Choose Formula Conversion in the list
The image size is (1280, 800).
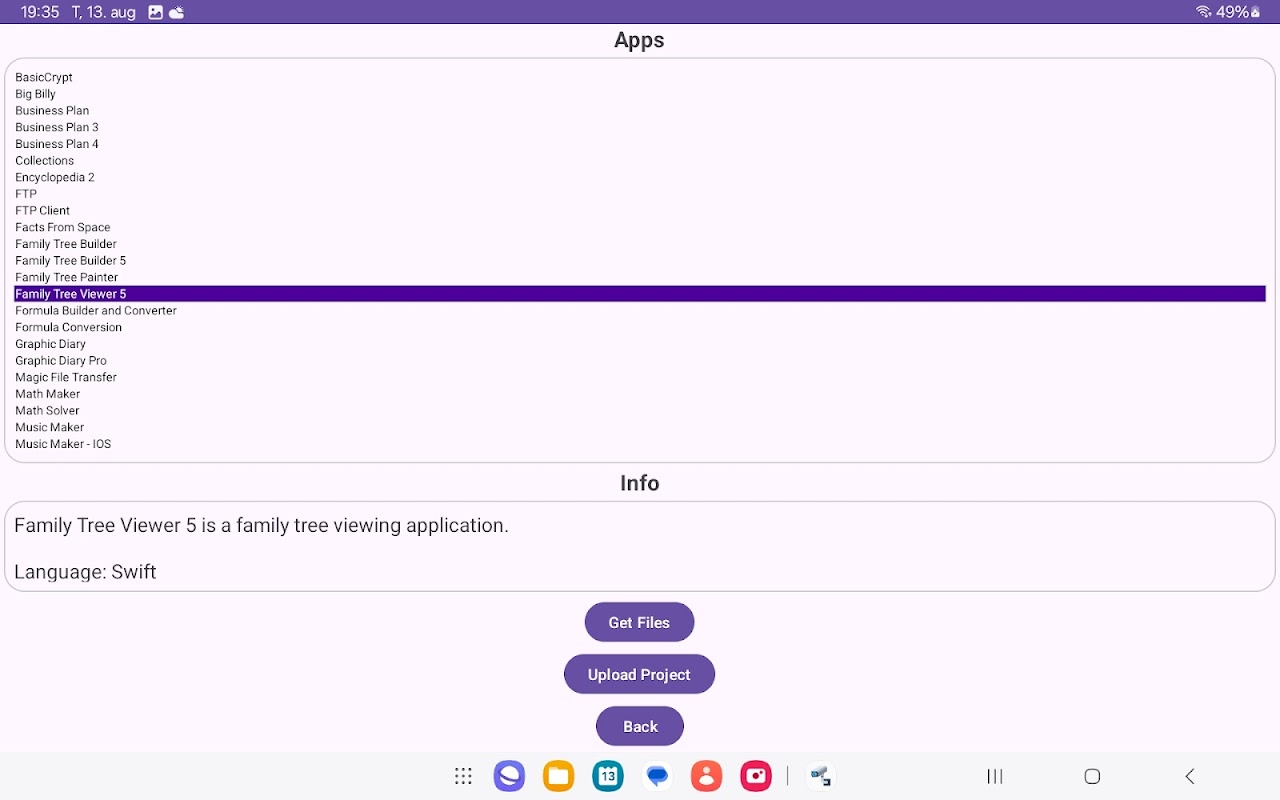pyautogui.click(x=640, y=327)
